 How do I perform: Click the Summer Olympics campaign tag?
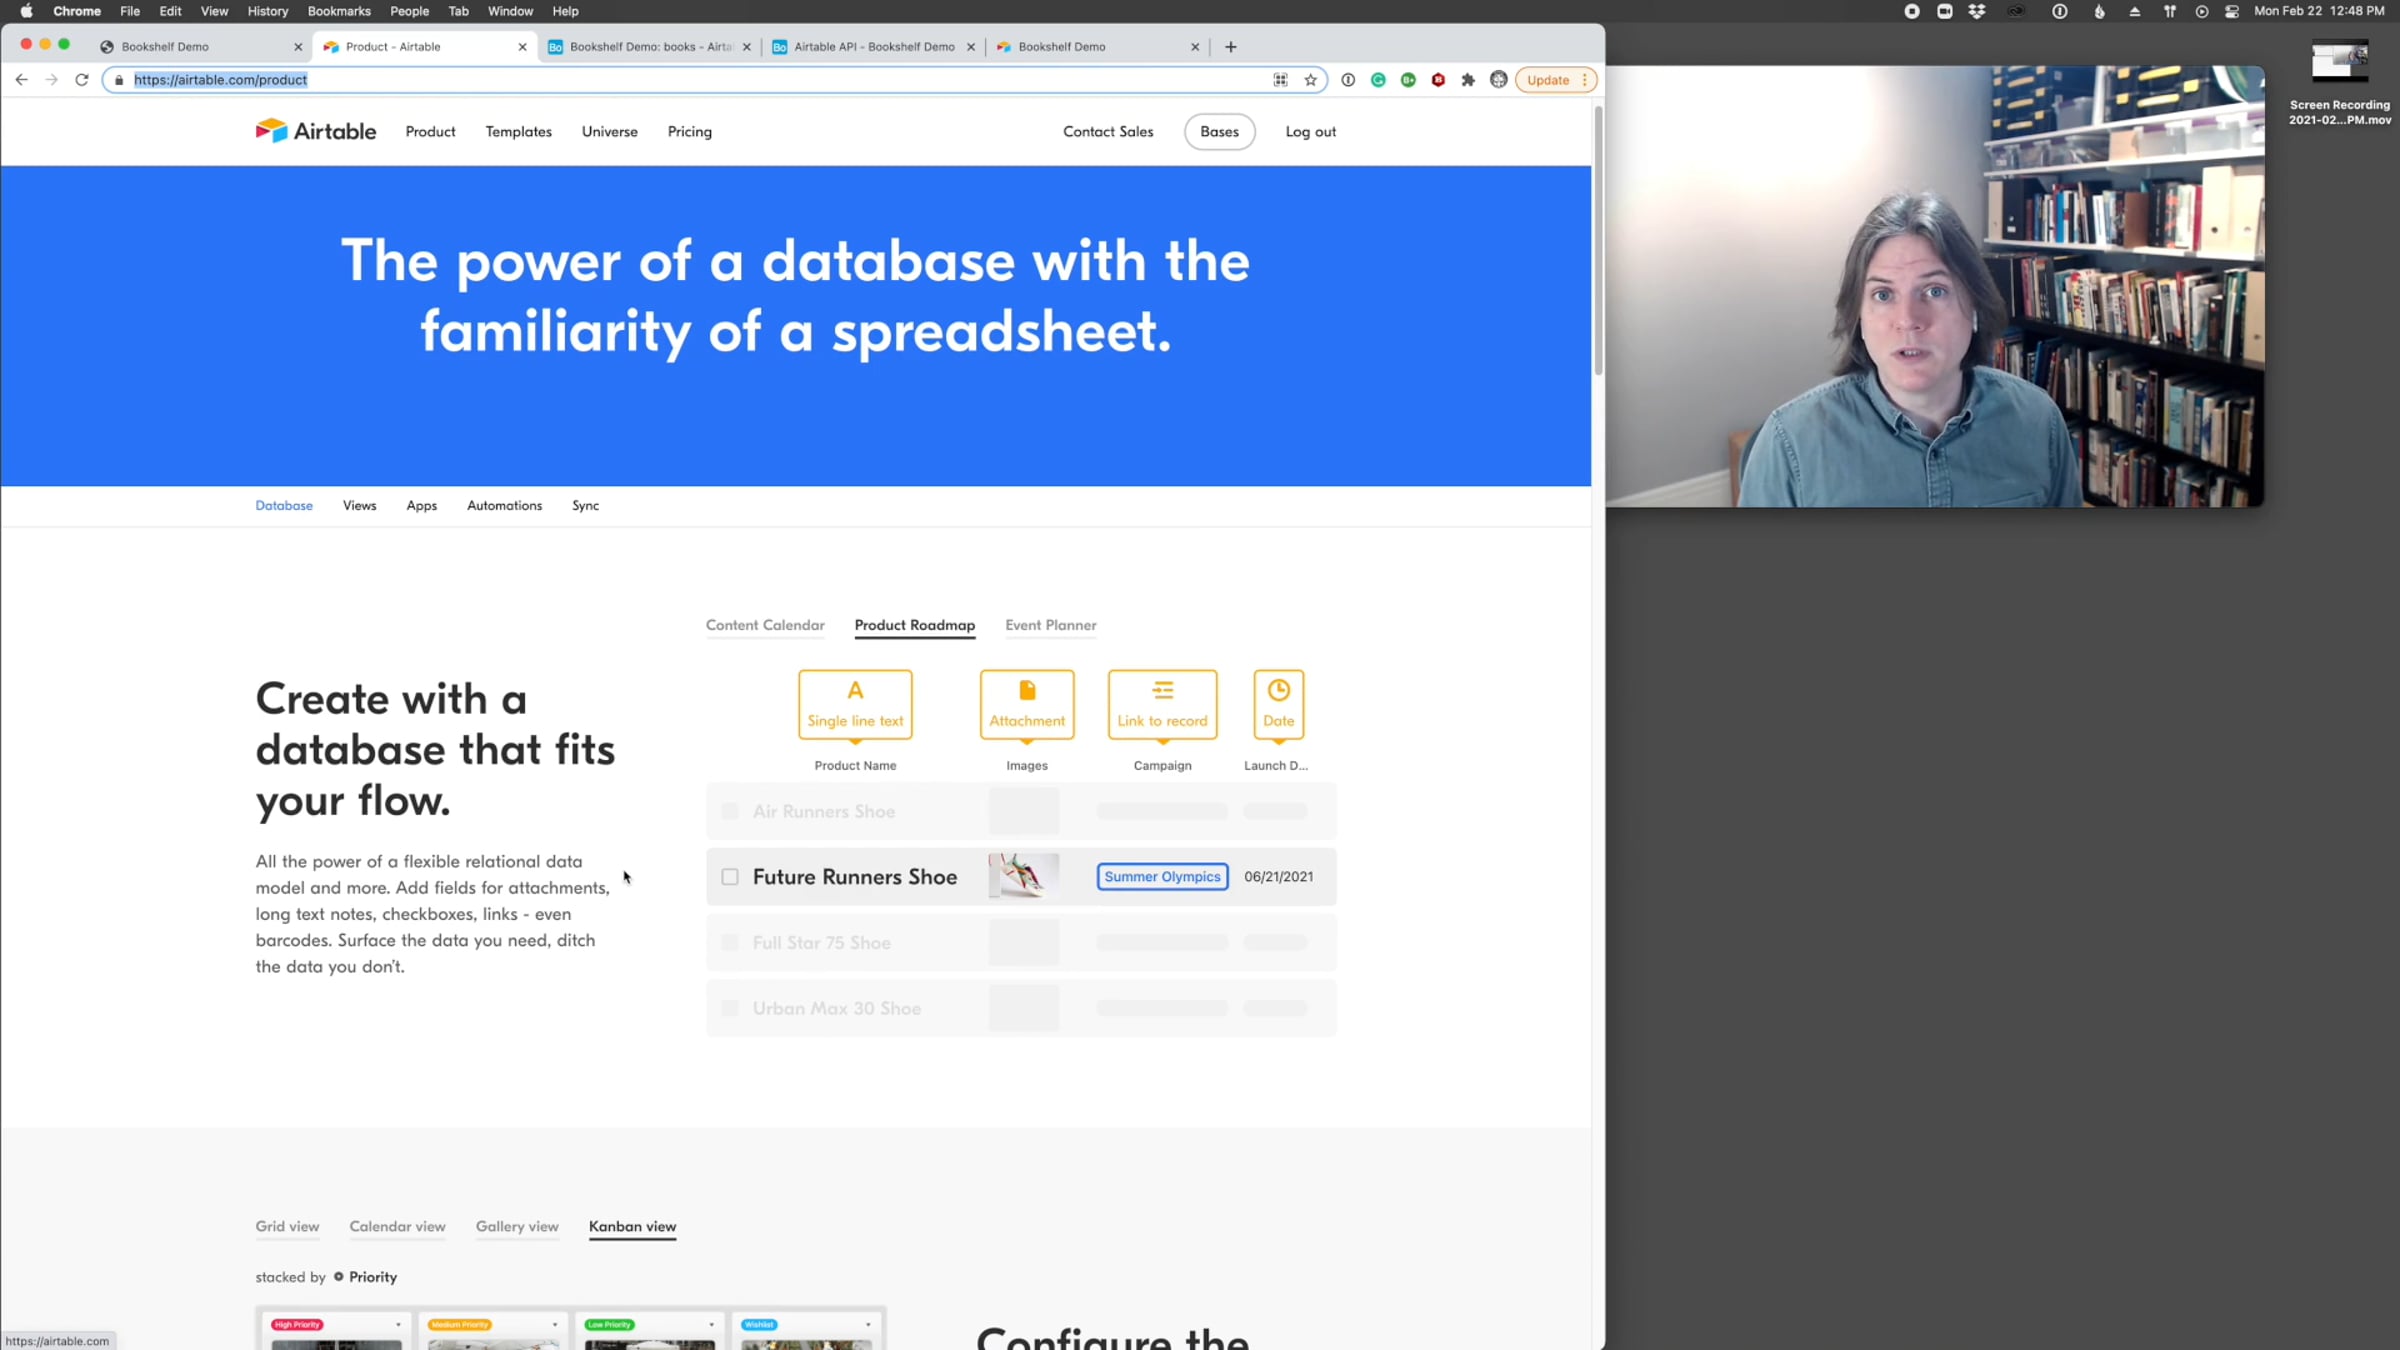click(1162, 877)
